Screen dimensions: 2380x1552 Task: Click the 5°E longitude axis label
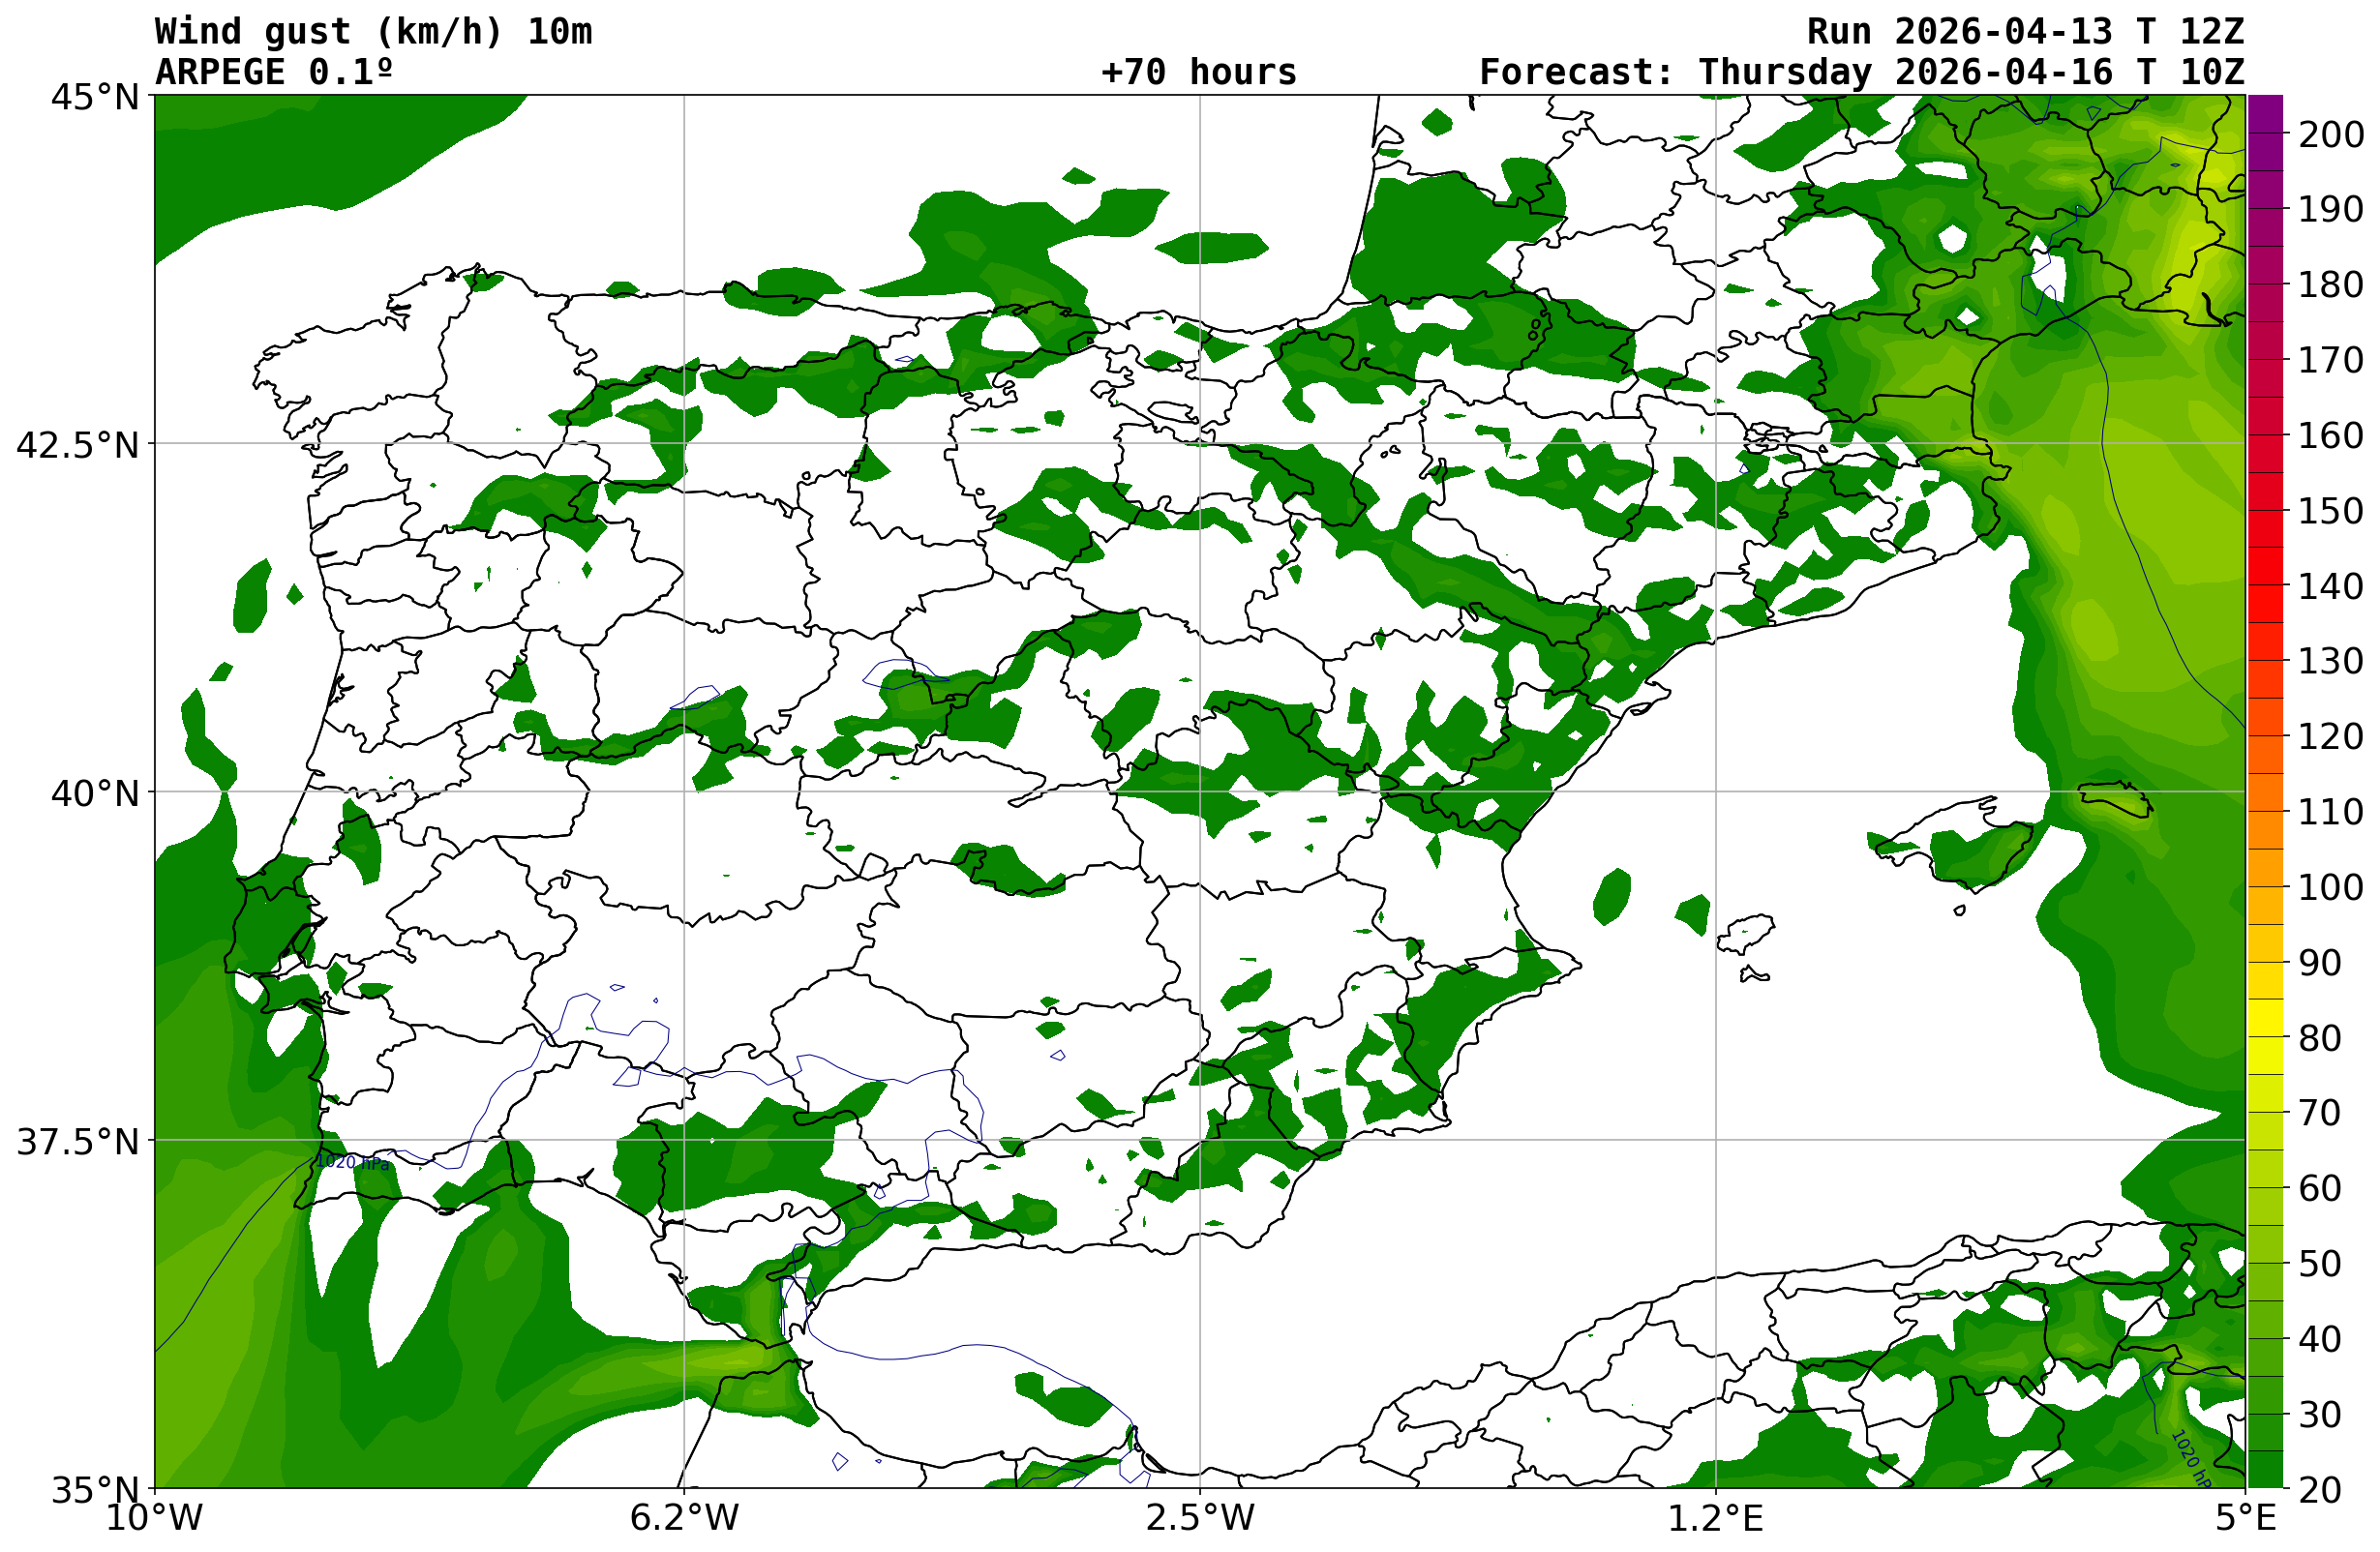[2245, 1518]
